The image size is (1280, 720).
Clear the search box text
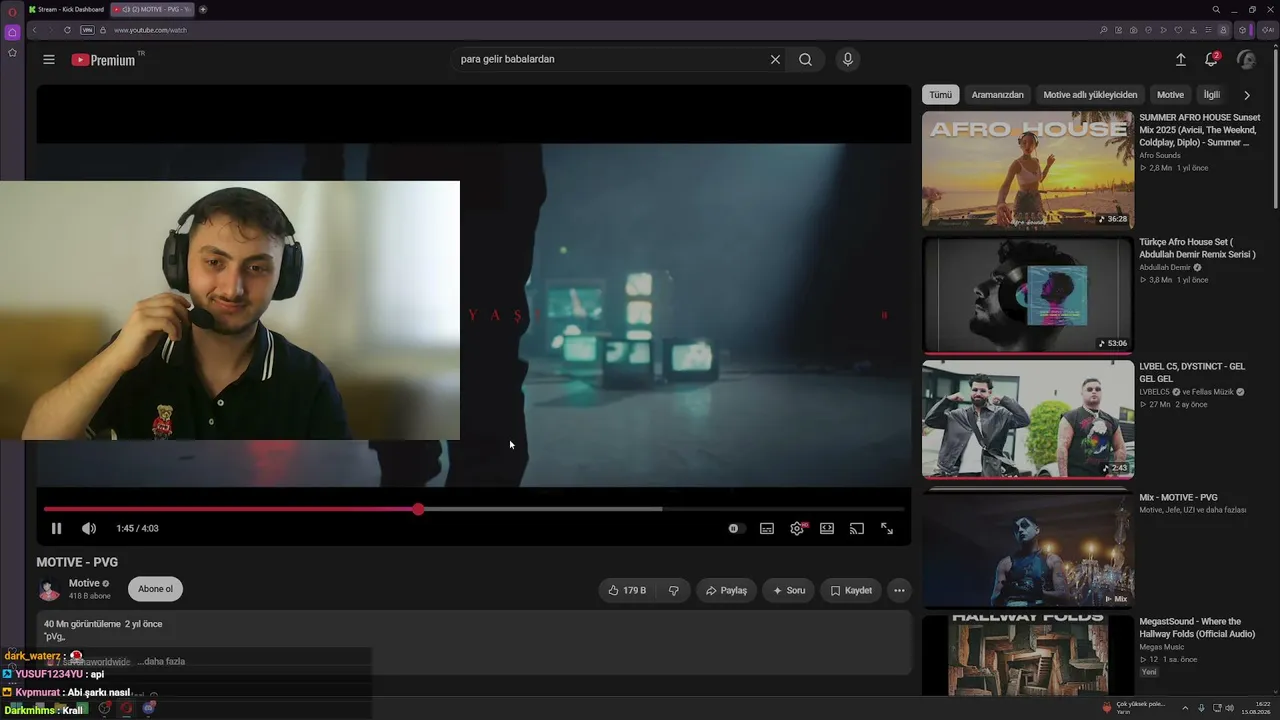point(775,60)
